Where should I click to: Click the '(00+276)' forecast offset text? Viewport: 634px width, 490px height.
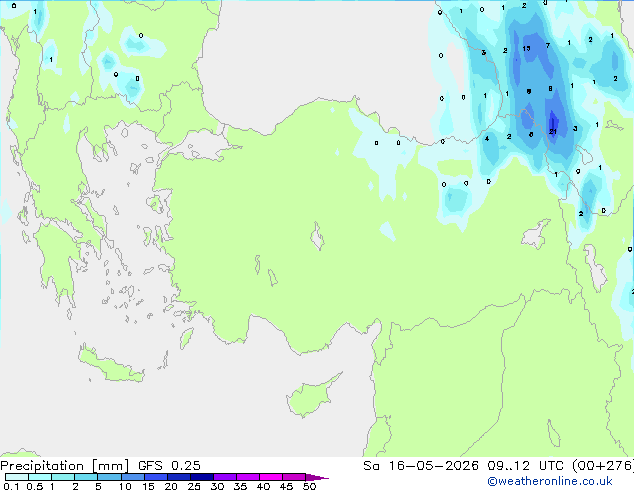[x=603, y=466]
